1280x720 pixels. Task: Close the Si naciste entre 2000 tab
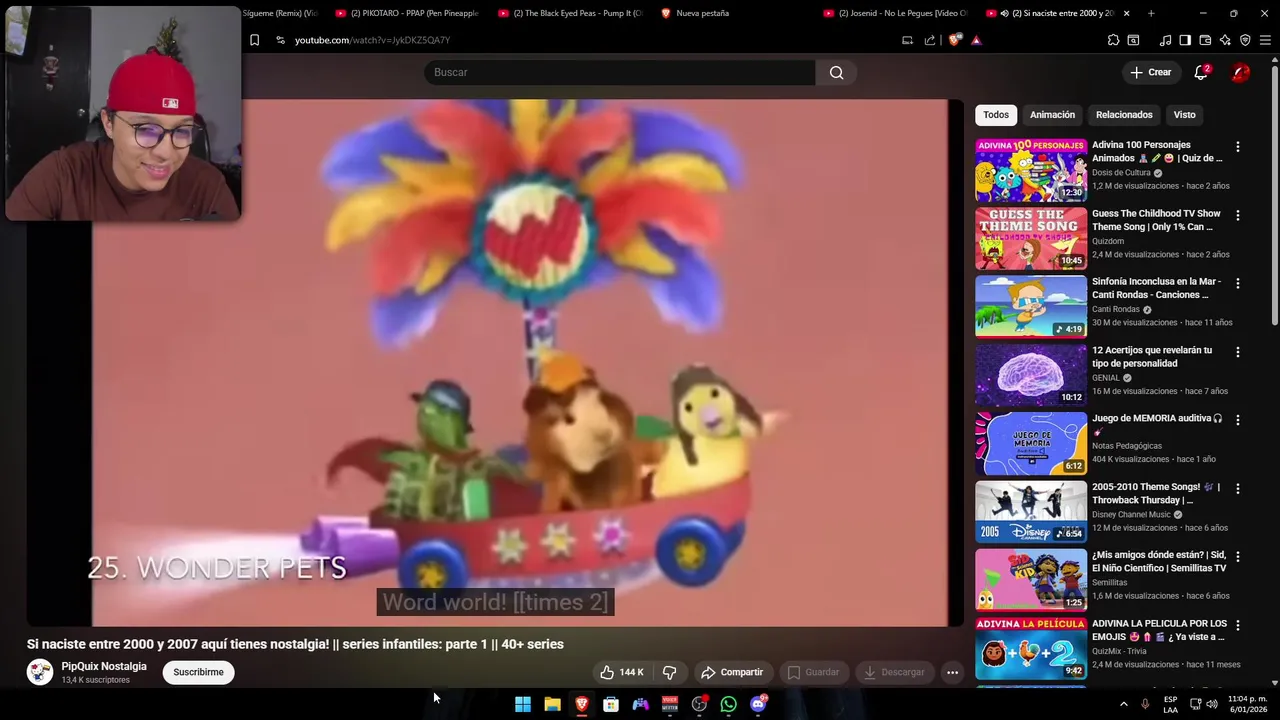(x=1126, y=13)
